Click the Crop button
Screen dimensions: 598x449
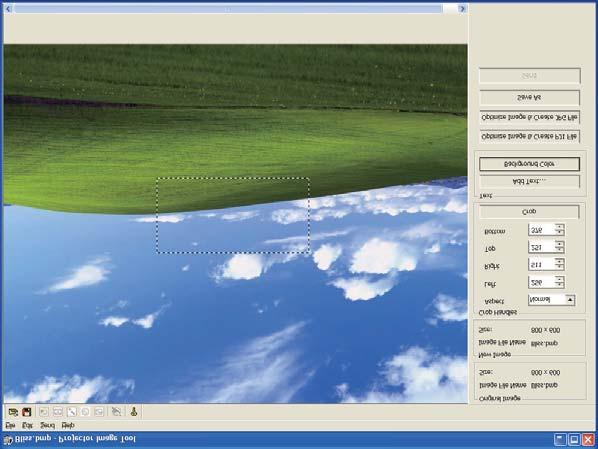click(529, 211)
